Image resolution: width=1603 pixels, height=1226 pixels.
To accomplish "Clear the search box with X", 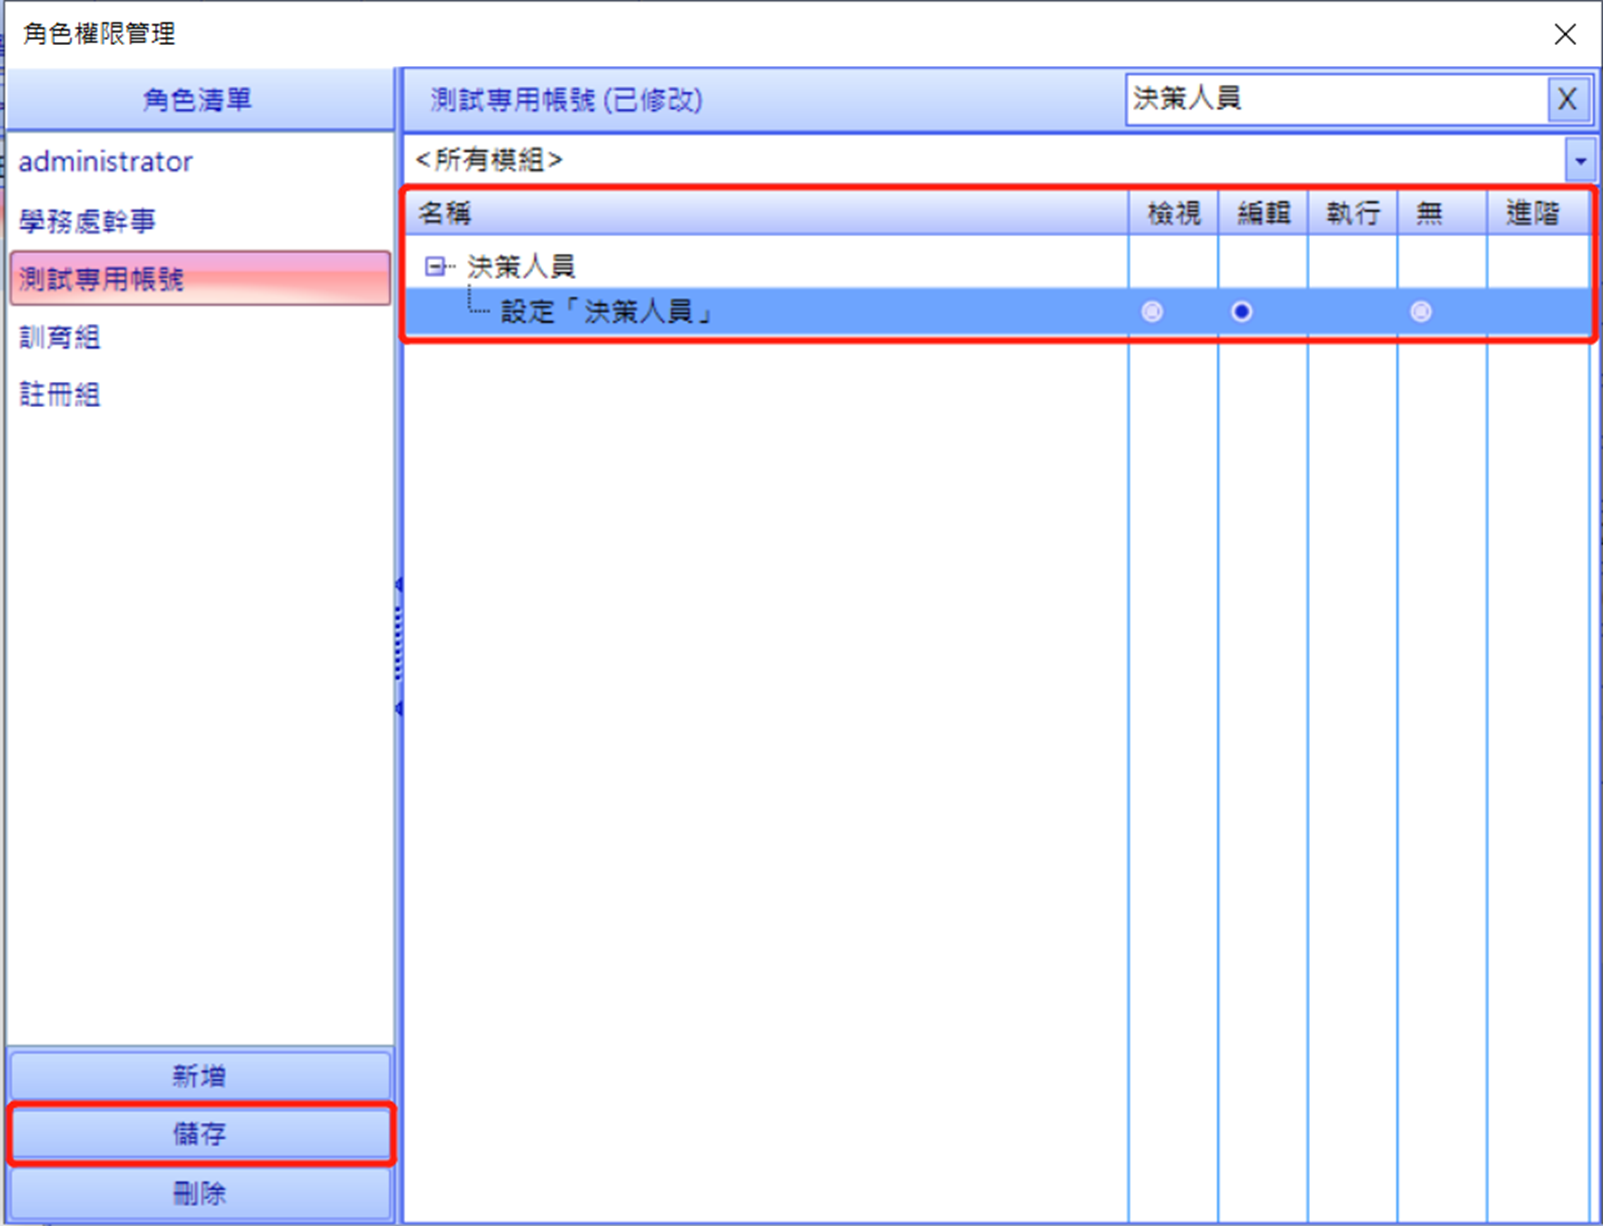I will tap(1567, 99).
